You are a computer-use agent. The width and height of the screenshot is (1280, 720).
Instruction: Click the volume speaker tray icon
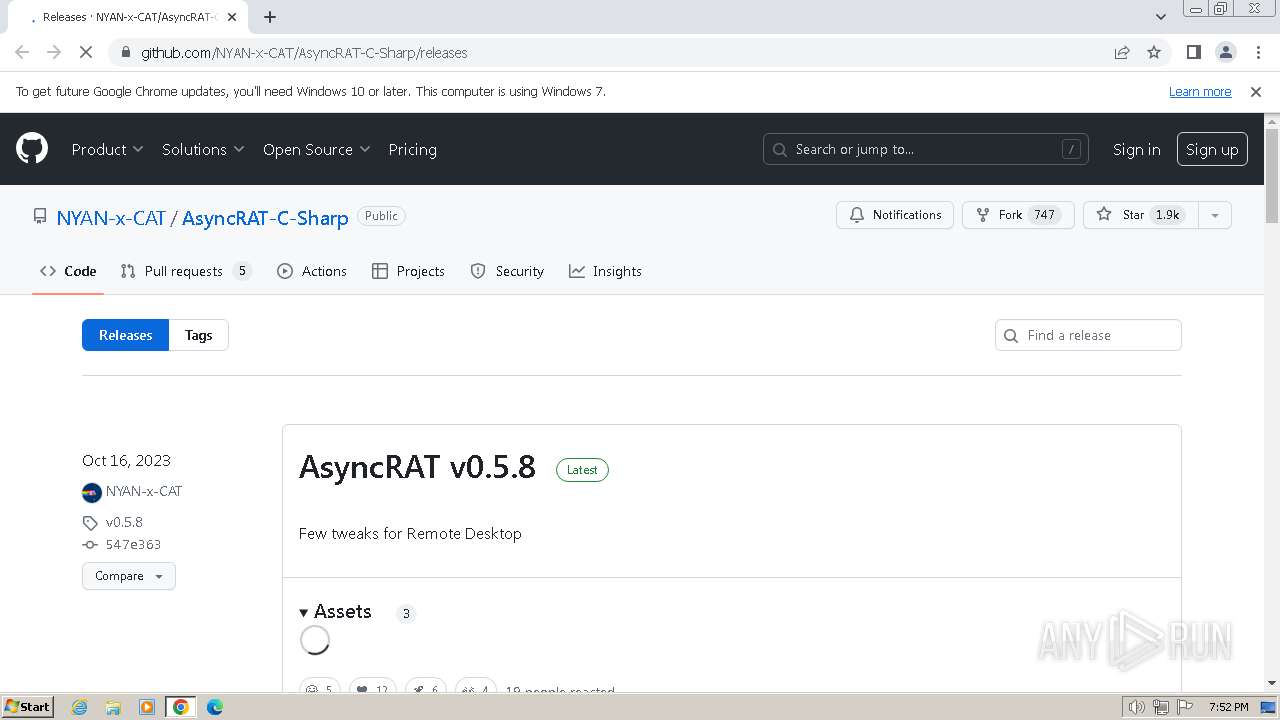1136,707
